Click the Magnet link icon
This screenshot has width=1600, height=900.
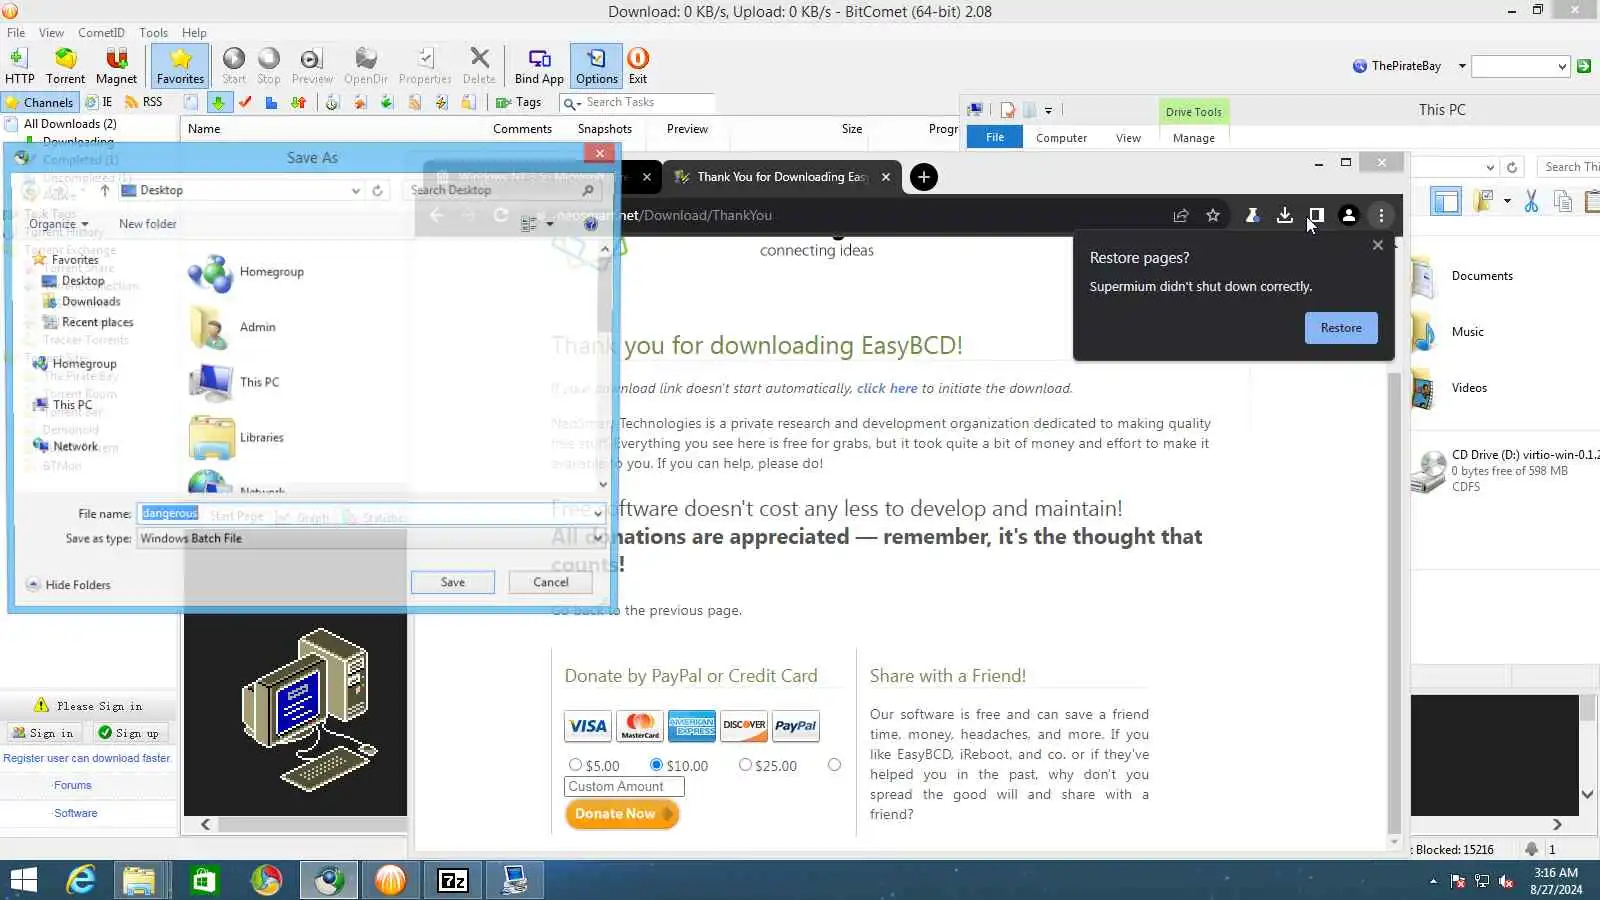(x=116, y=66)
